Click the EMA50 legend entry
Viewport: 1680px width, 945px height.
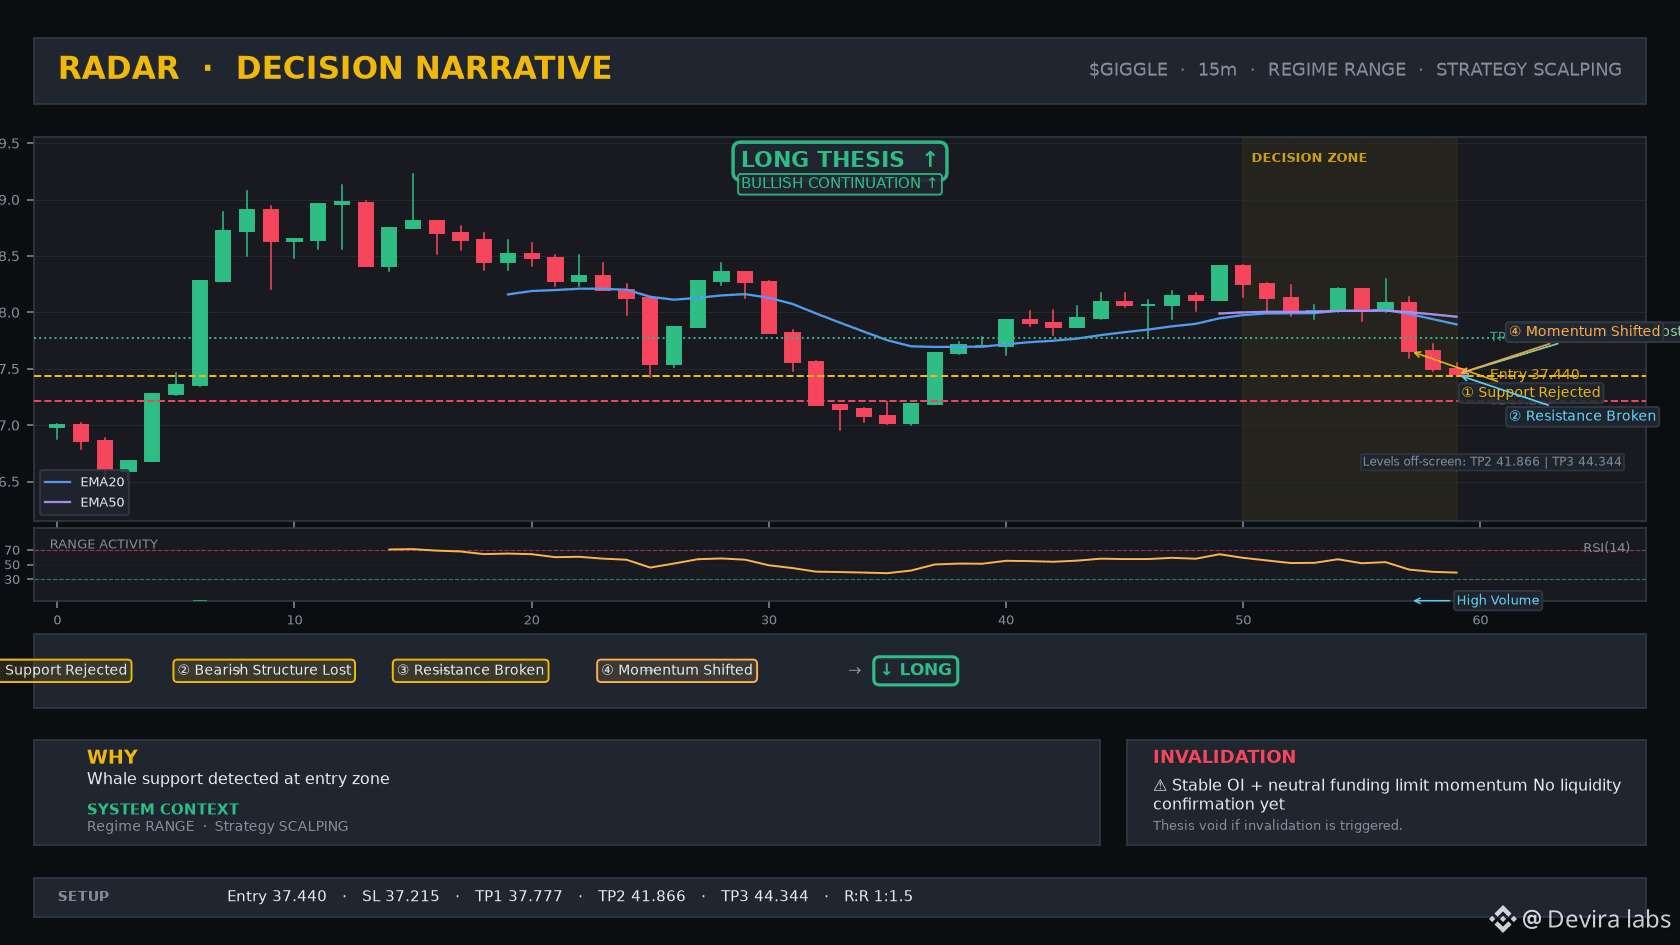pos(85,503)
